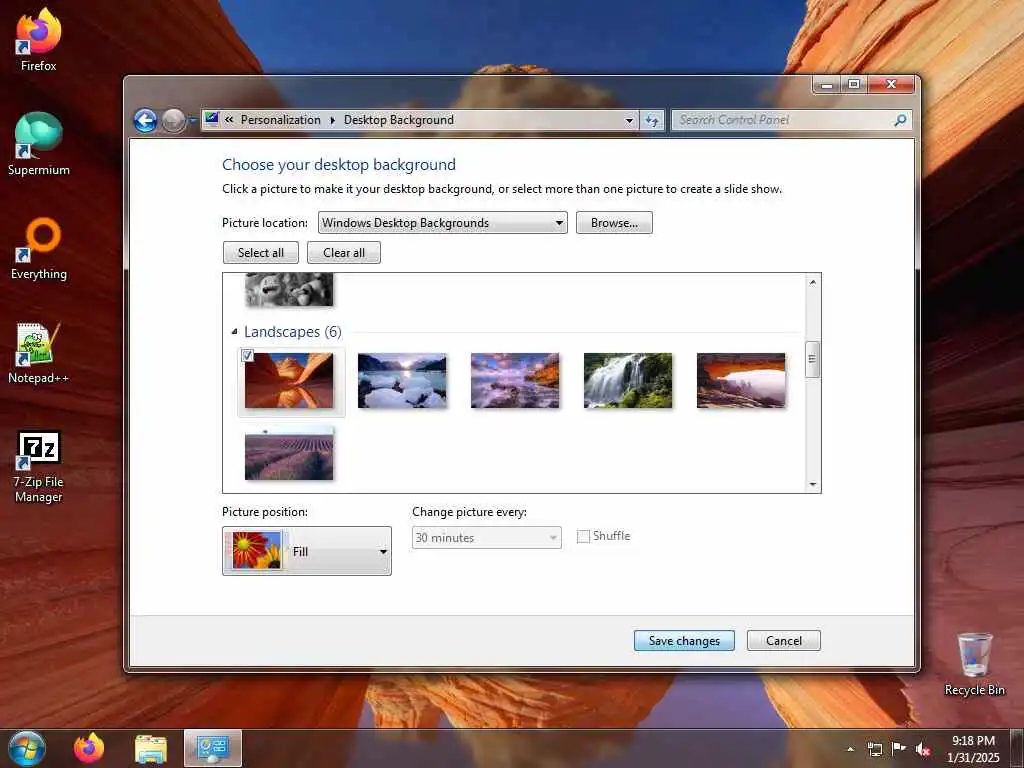The width and height of the screenshot is (1024, 768).
Task: Click the wallpaper list scroll up arrow
Action: [x=812, y=282]
